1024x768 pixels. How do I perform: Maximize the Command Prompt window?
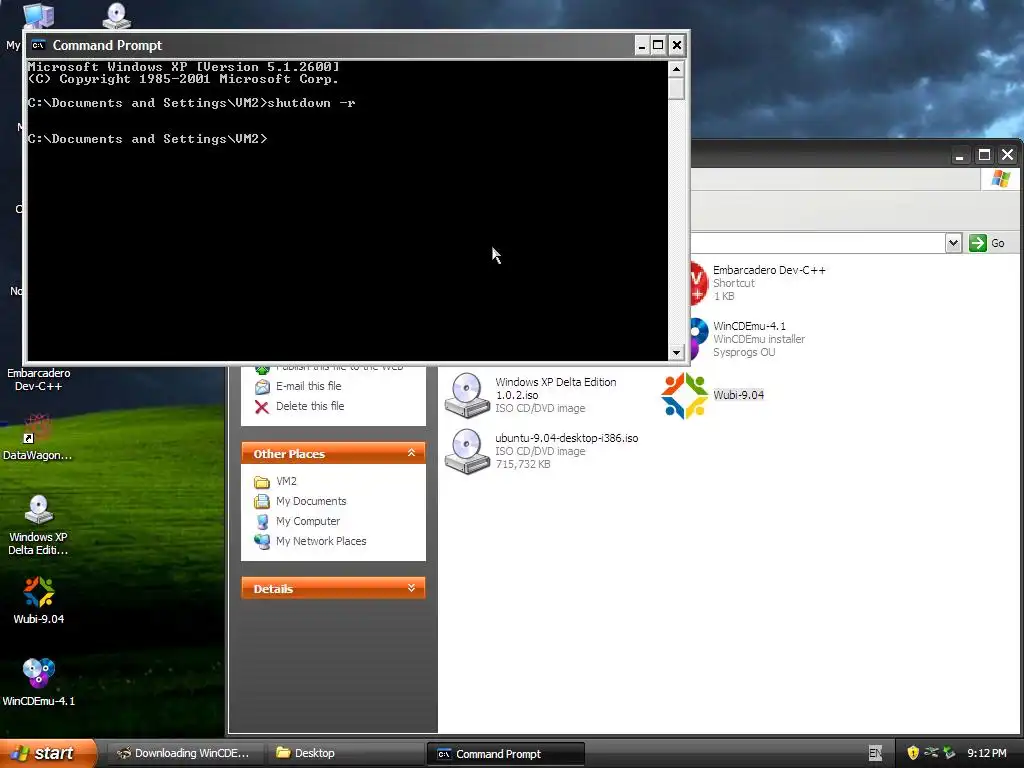(x=658, y=45)
